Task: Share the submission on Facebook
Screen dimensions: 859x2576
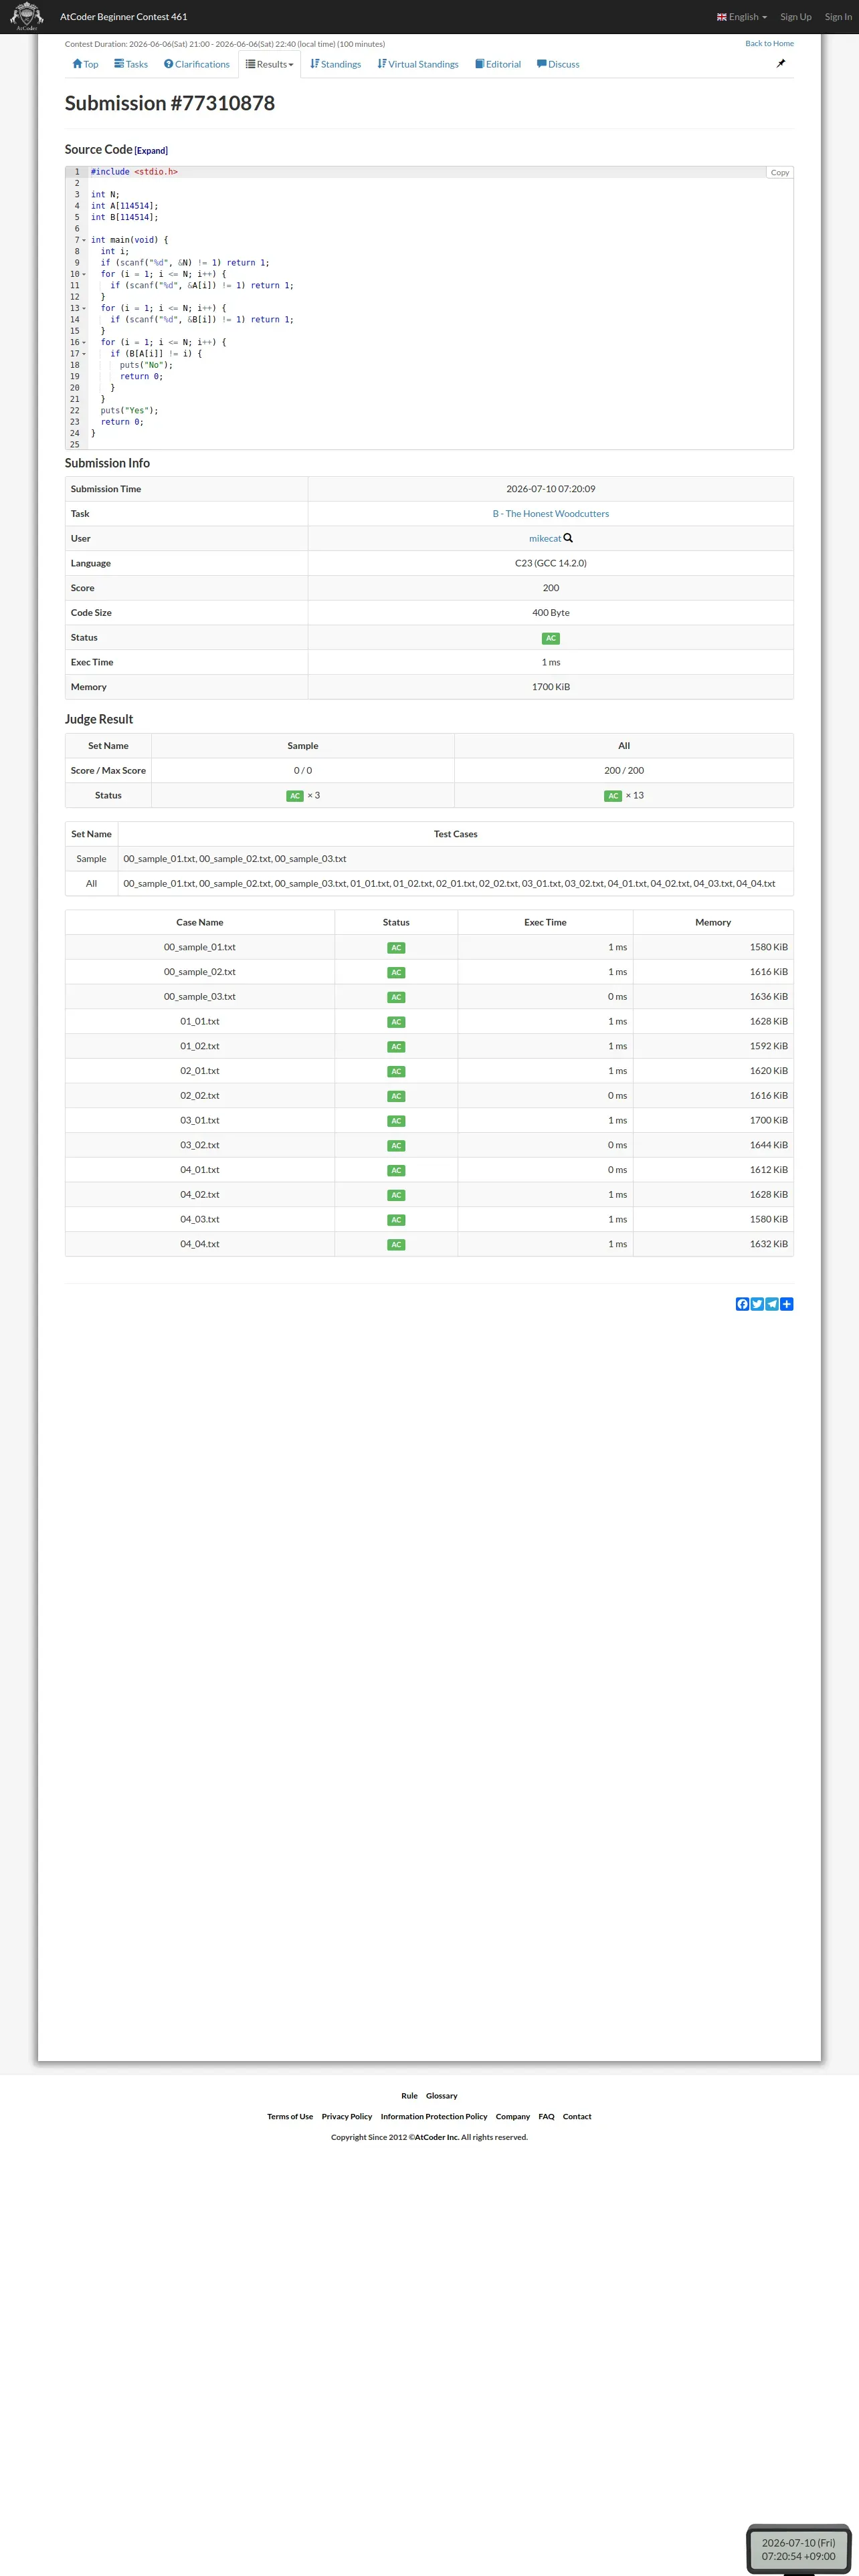Action: (x=742, y=1304)
